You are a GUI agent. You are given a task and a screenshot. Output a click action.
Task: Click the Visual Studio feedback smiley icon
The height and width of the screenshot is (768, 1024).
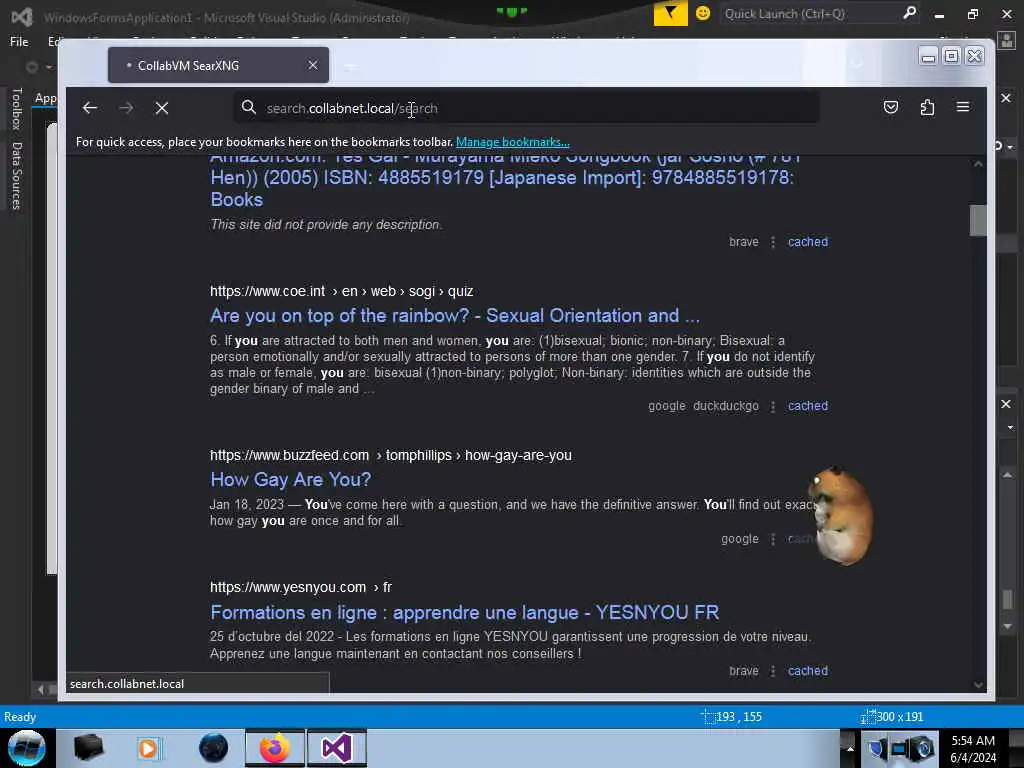point(703,13)
